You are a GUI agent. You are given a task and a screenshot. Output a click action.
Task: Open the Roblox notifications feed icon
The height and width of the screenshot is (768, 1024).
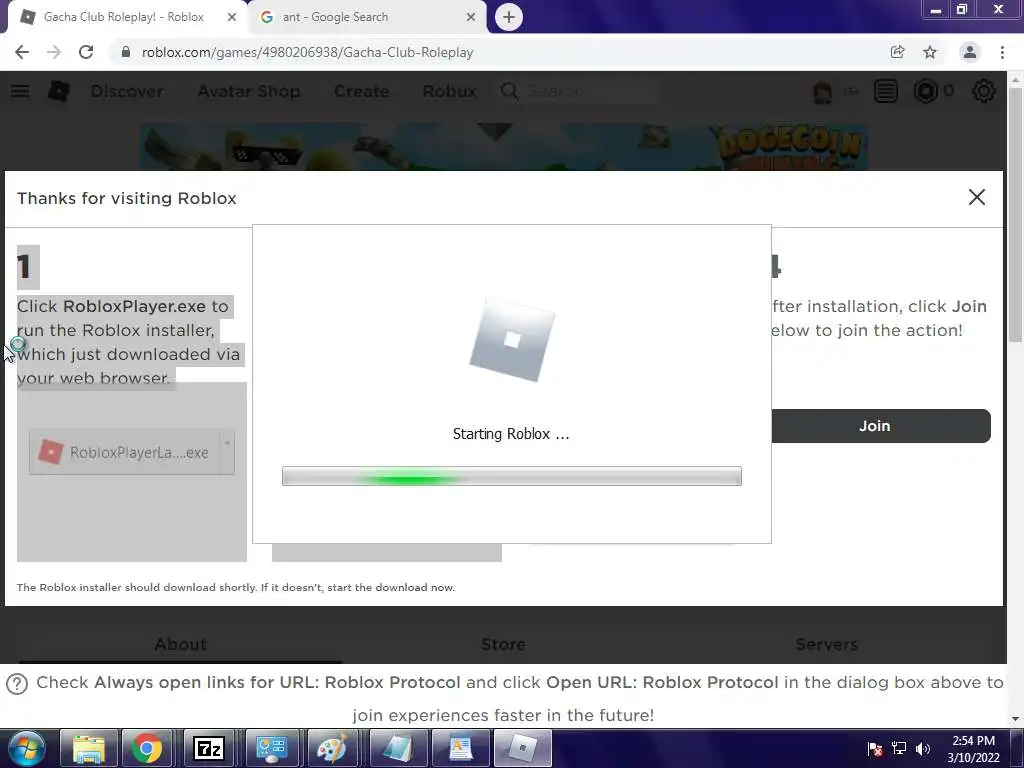coord(886,91)
